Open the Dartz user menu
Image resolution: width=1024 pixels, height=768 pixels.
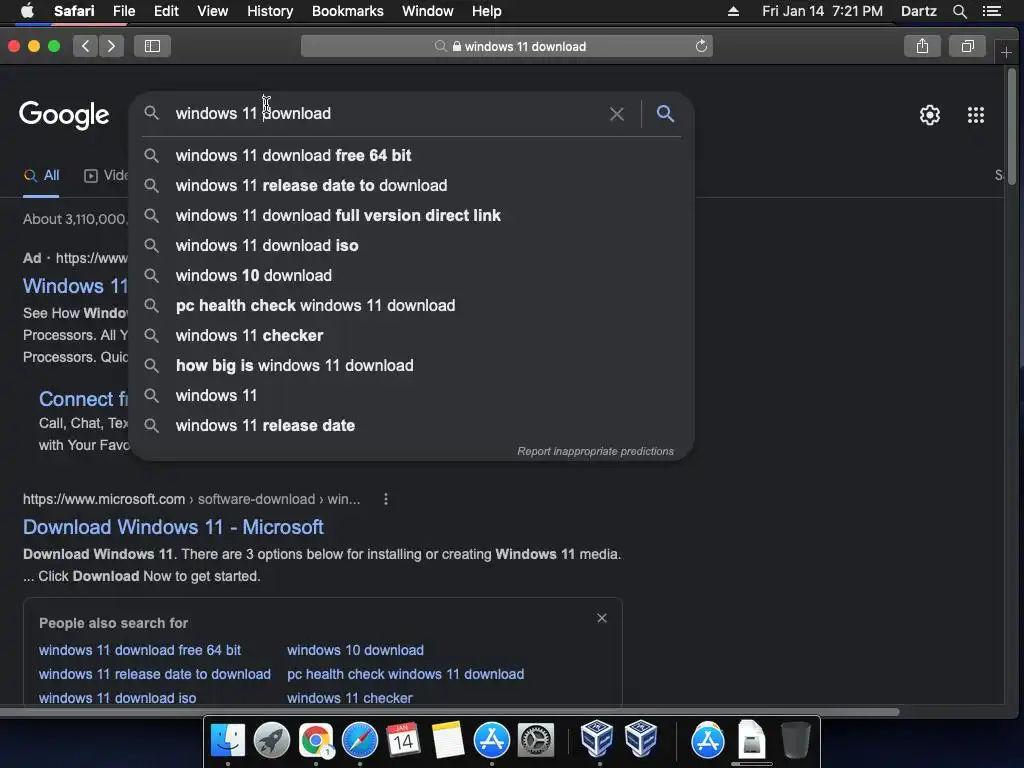[918, 11]
